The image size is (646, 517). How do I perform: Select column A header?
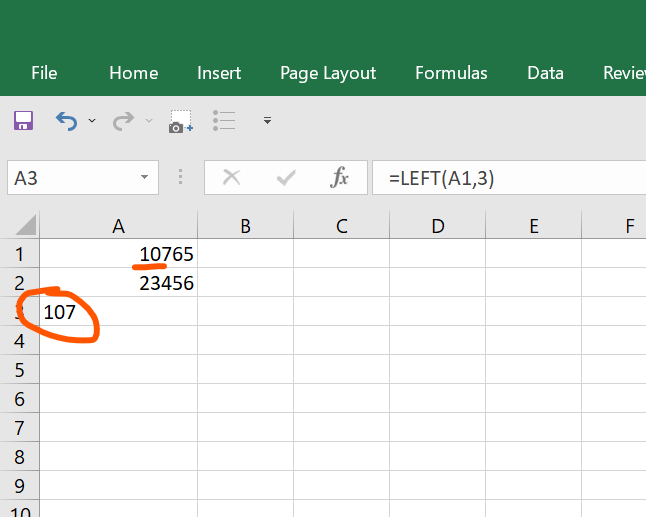(x=119, y=226)
